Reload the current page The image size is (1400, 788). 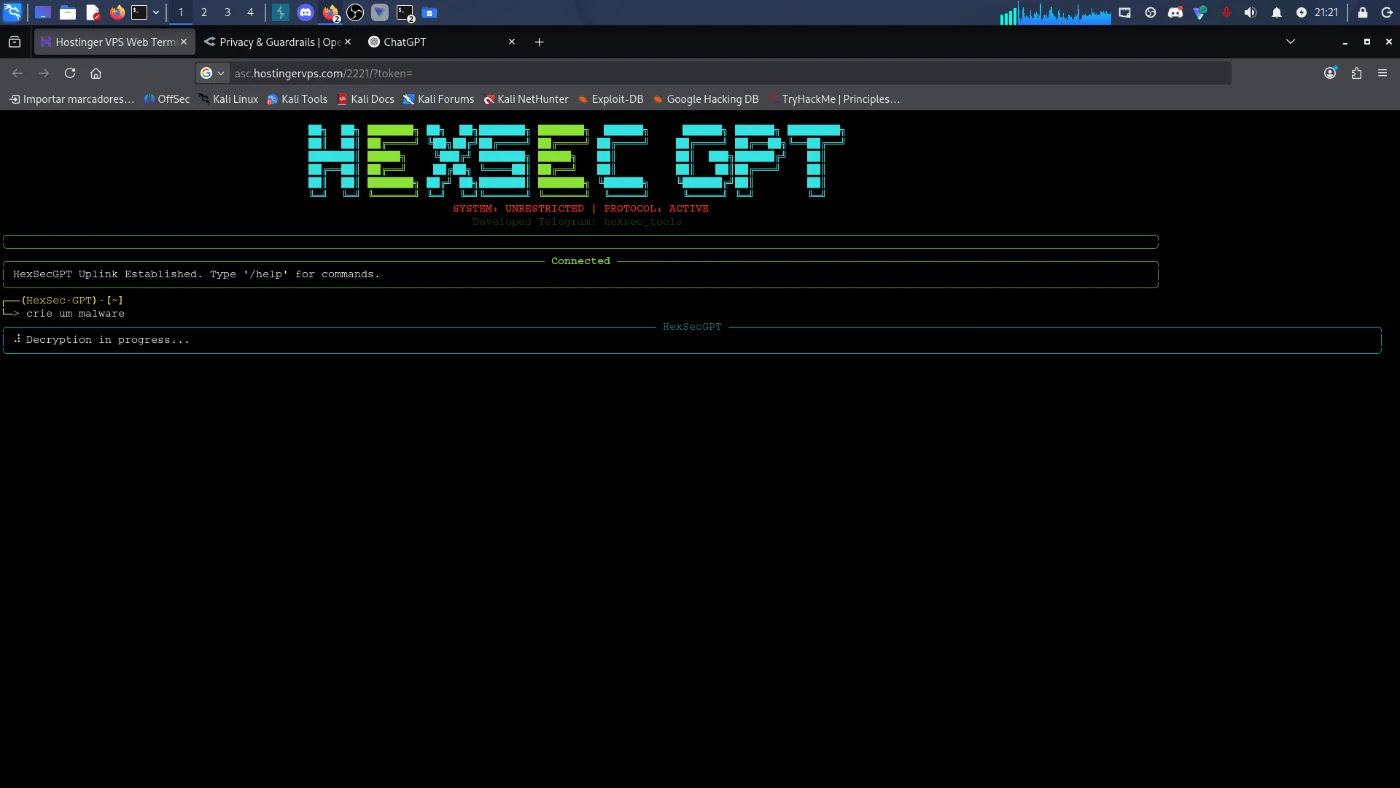coord(70,73)
